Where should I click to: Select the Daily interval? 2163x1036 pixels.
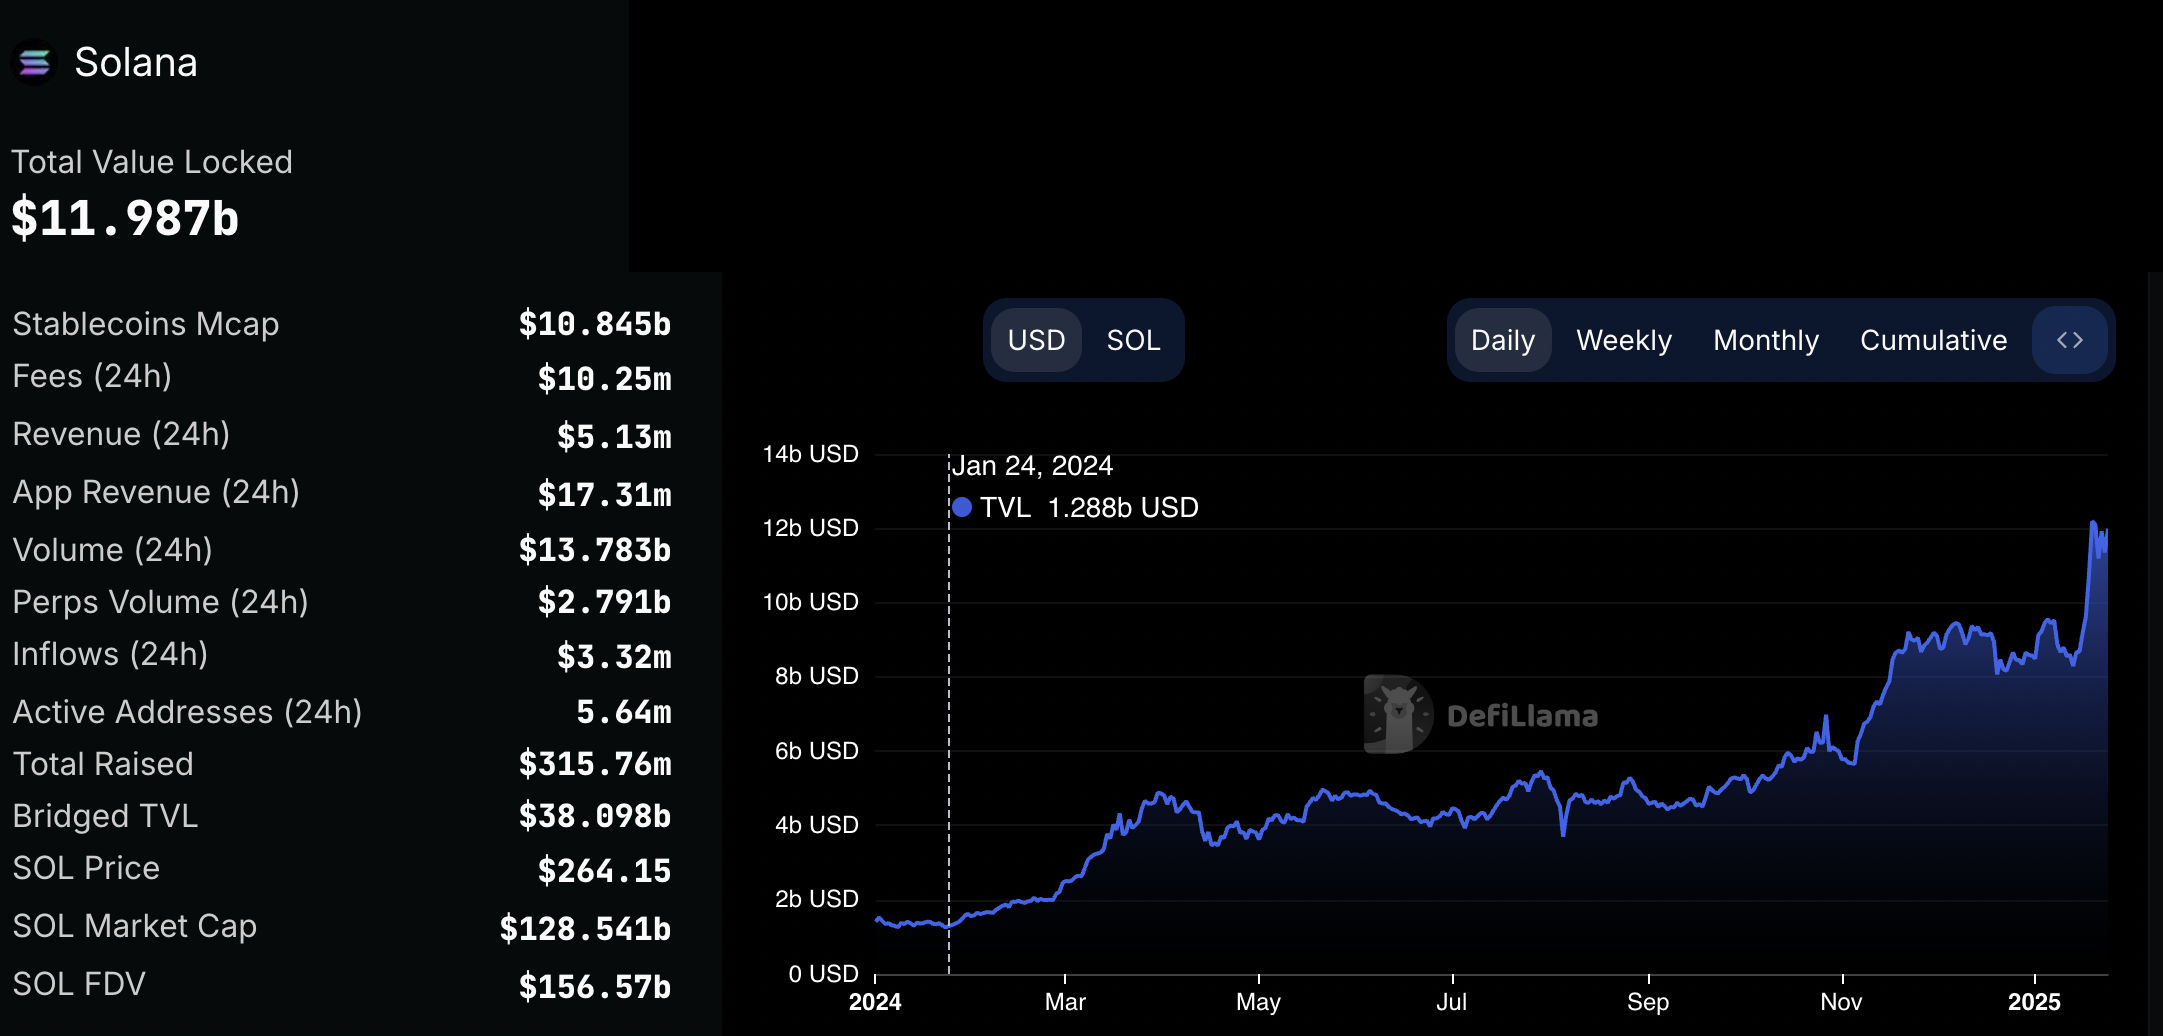pyautogui.click(x=1502, y=340)
